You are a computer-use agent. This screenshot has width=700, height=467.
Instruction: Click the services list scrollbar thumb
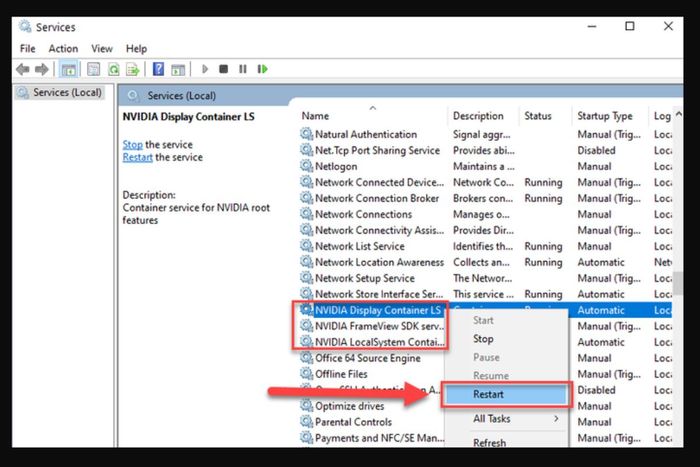tap(678, 283)
